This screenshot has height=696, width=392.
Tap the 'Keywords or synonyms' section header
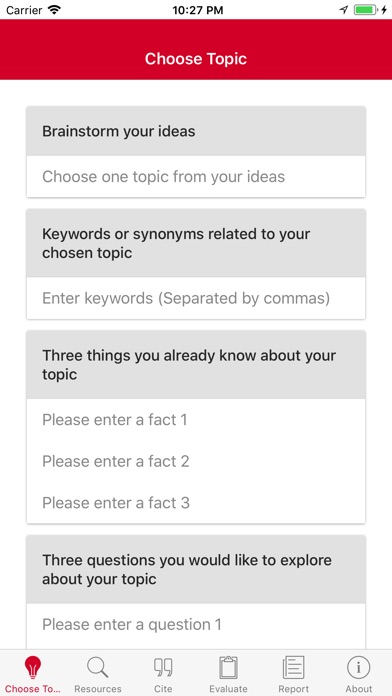pyautogui.click(x=196, y=243)
